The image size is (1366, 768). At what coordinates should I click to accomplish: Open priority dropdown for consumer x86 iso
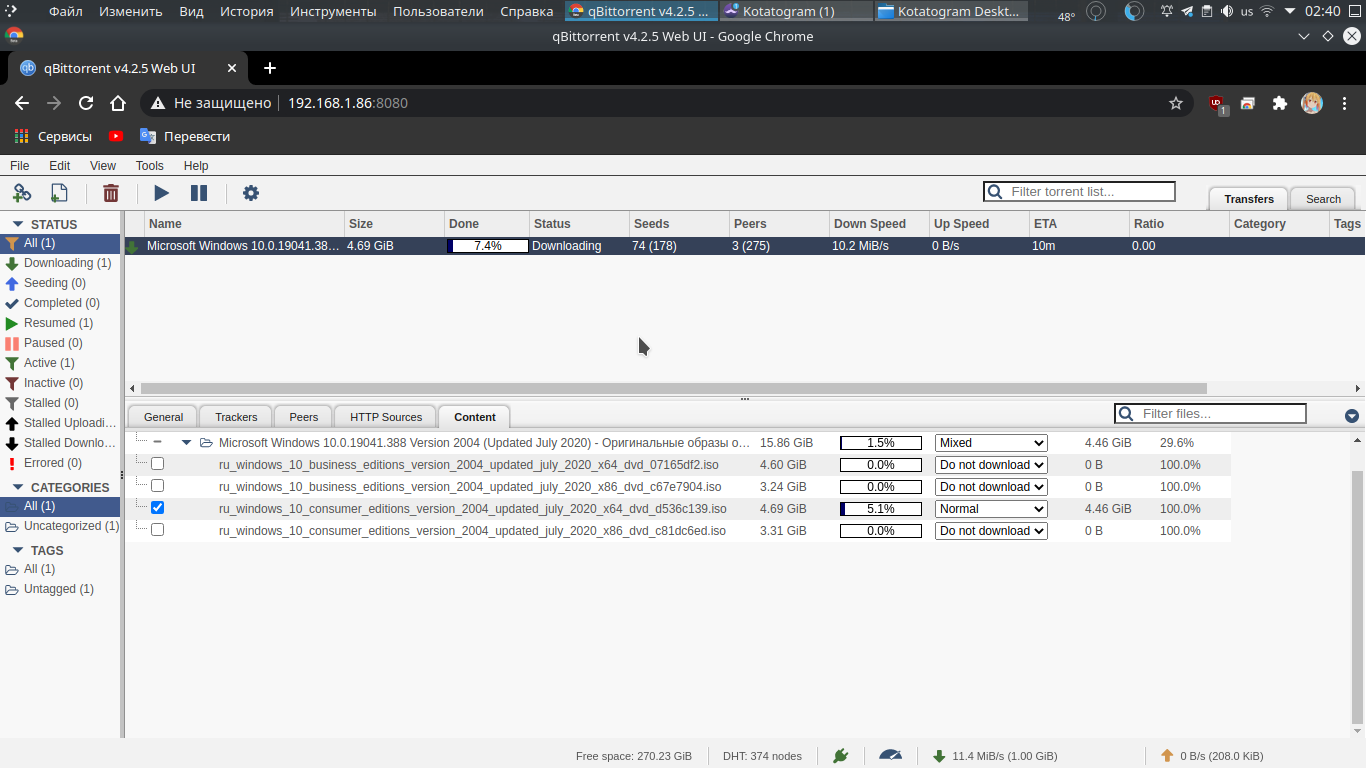click(x=991, y=531)
